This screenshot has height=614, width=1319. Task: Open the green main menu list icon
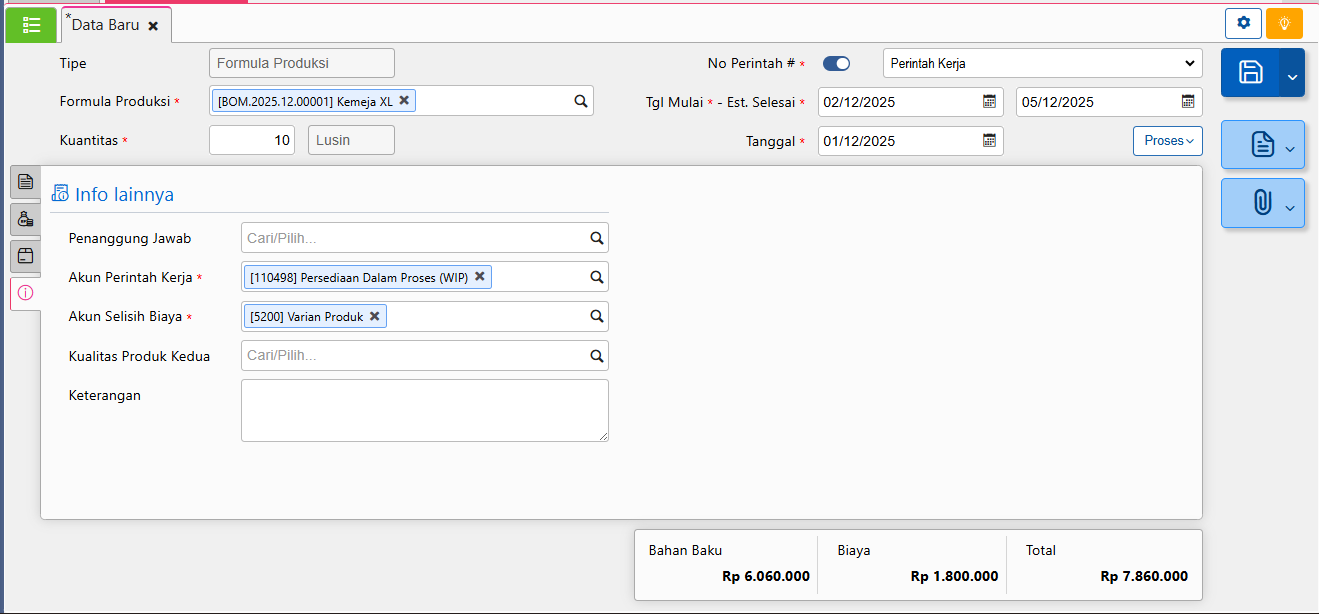(x=31, y=25)
